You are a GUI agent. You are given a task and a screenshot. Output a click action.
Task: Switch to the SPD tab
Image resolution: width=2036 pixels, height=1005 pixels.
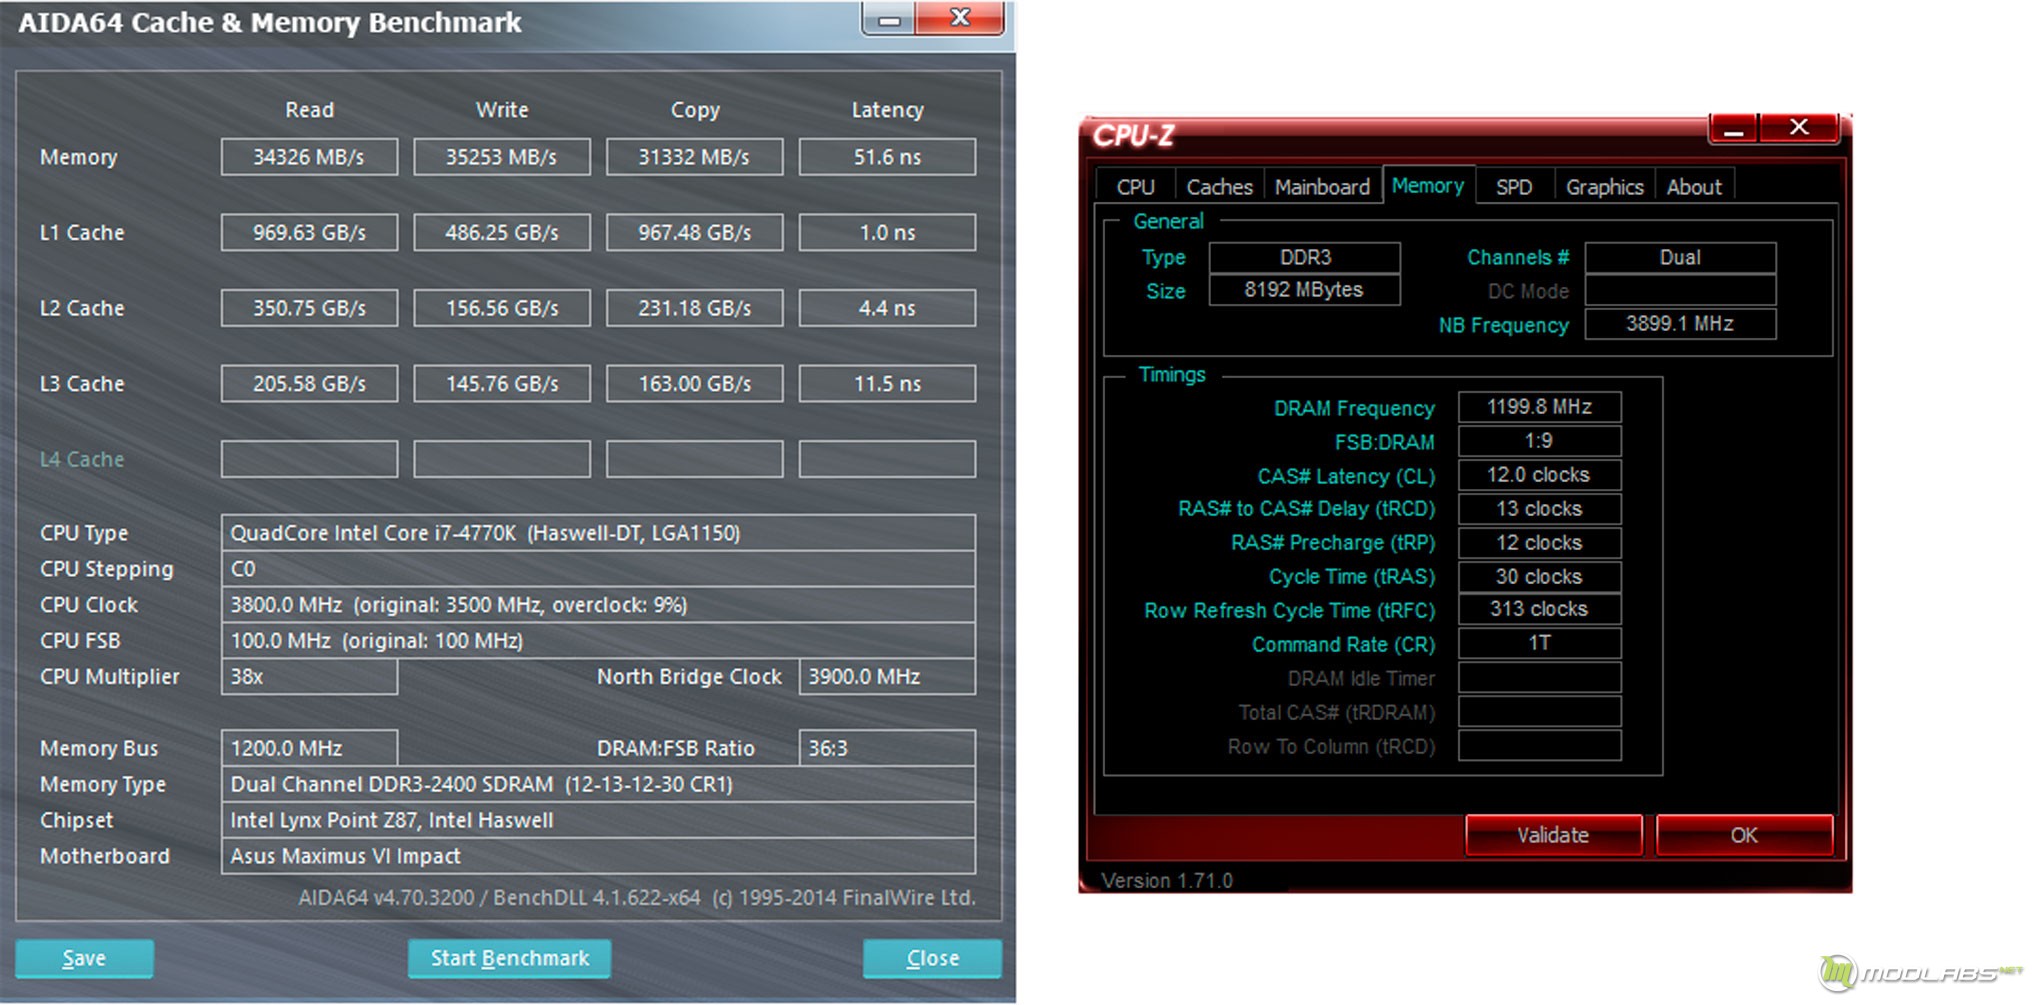1514,187
